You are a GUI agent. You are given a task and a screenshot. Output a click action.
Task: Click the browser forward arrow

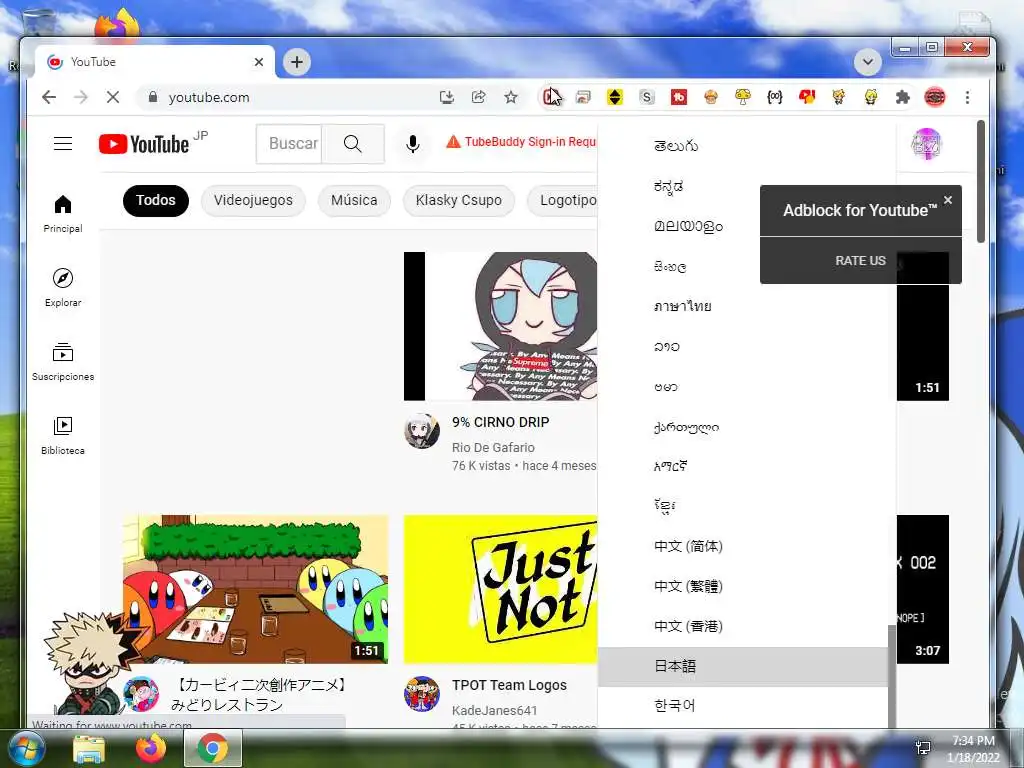tap(81, 97)
